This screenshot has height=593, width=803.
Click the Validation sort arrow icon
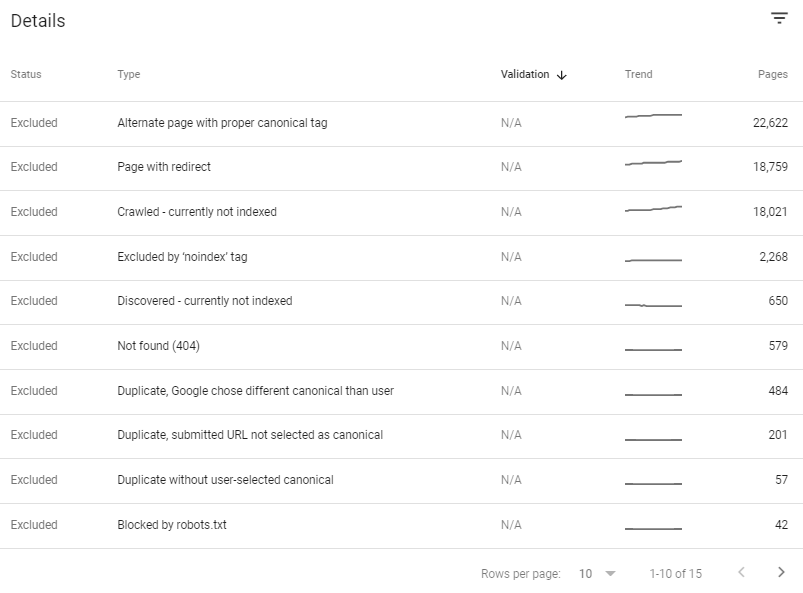[x=562, y=75]
